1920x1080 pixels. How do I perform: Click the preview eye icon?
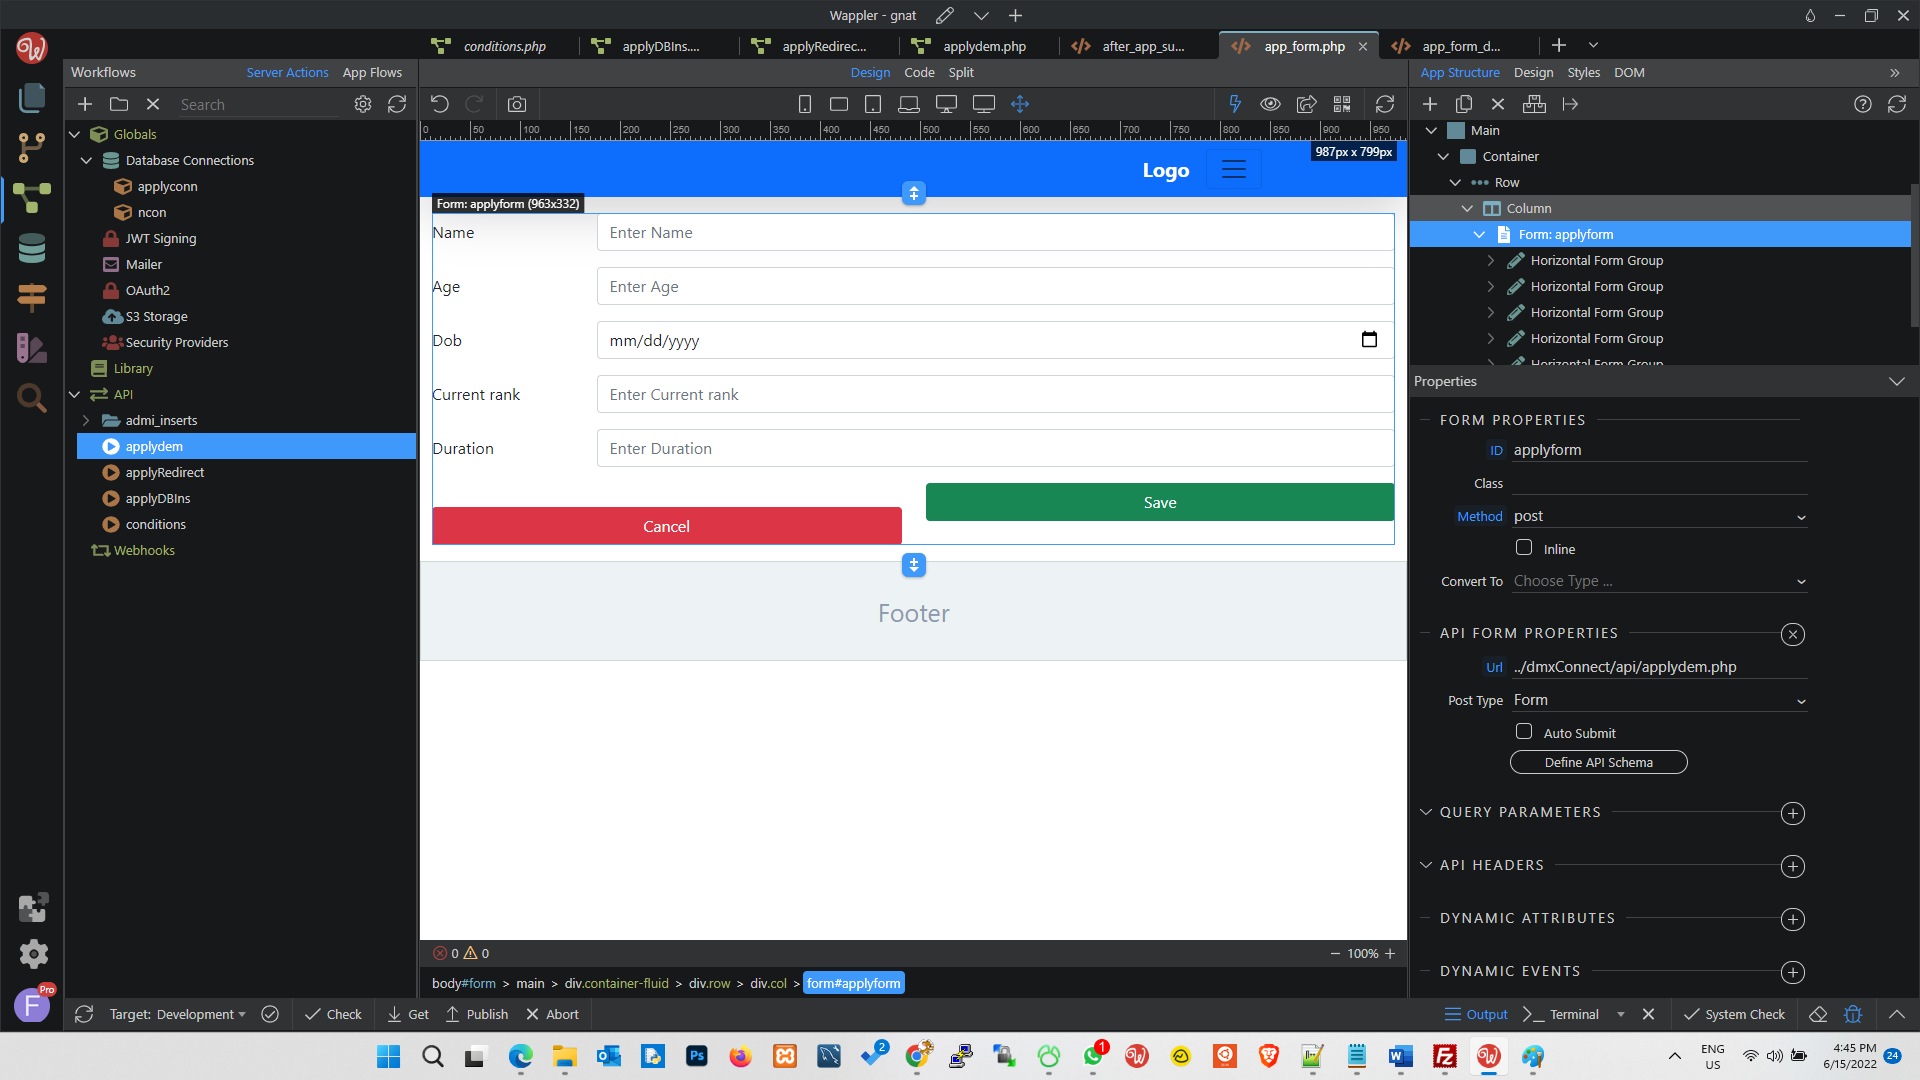point(1270,104)
